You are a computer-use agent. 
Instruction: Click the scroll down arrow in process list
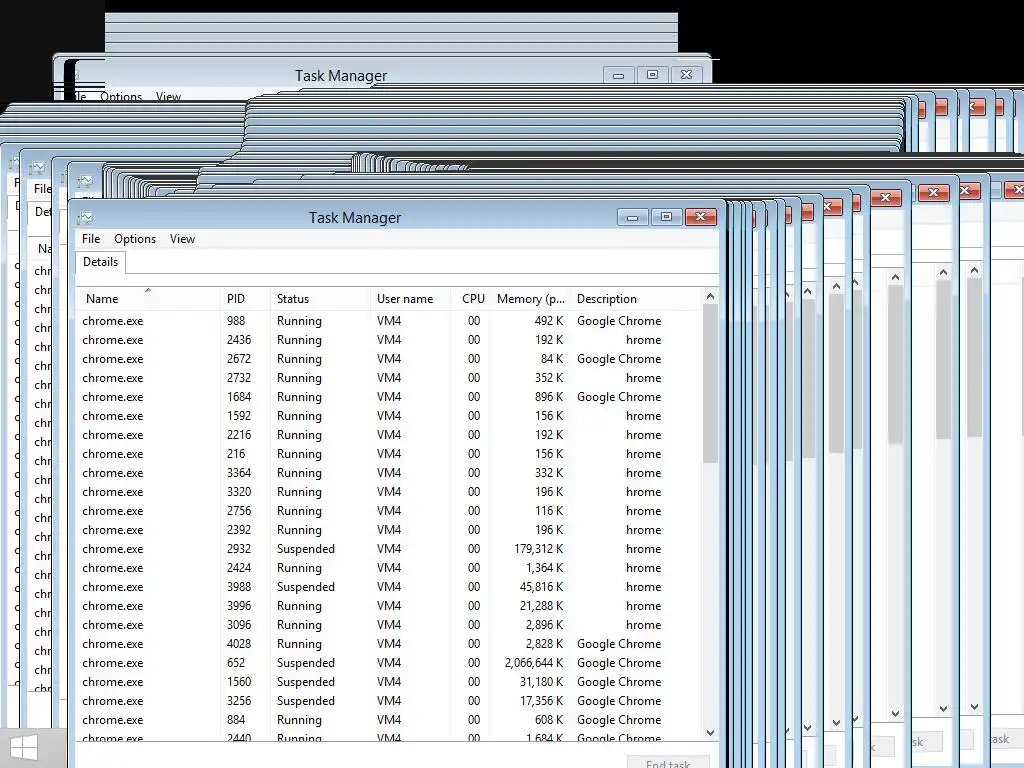pyautogui.click(x=711, y=733)
